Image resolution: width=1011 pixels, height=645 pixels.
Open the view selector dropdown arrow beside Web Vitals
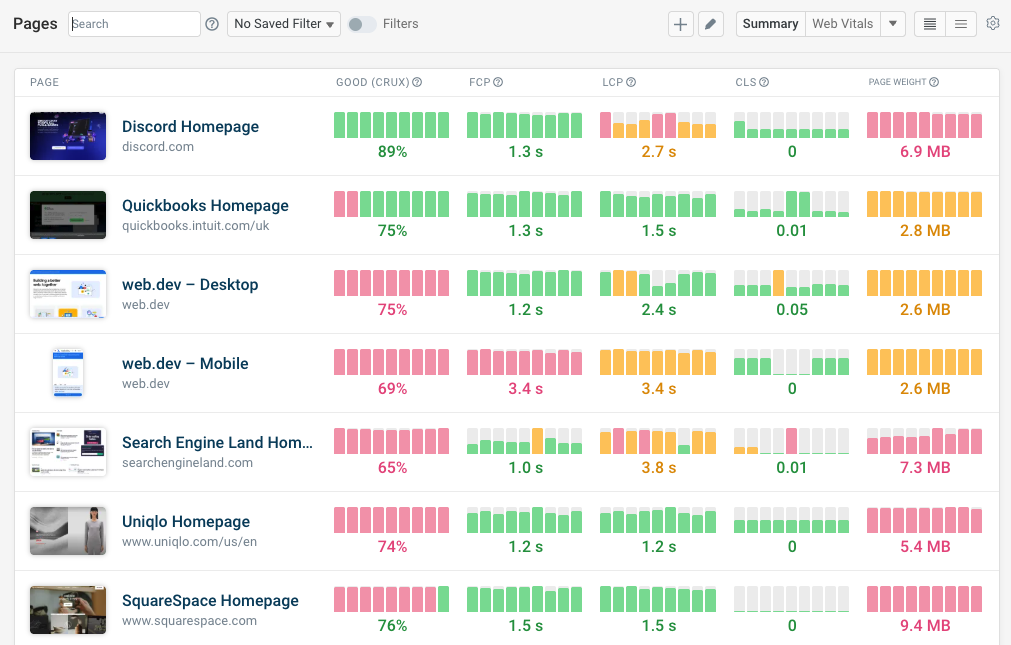click(x=893, y=23)
